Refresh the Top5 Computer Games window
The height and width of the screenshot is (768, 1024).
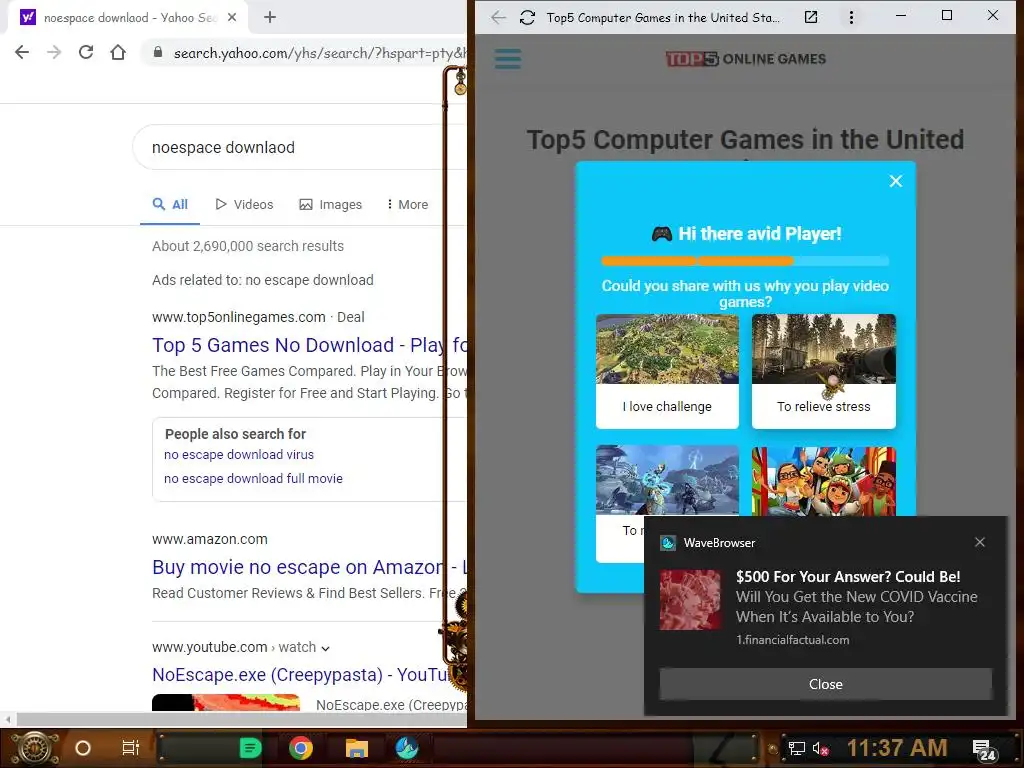[x=528, y=18]
